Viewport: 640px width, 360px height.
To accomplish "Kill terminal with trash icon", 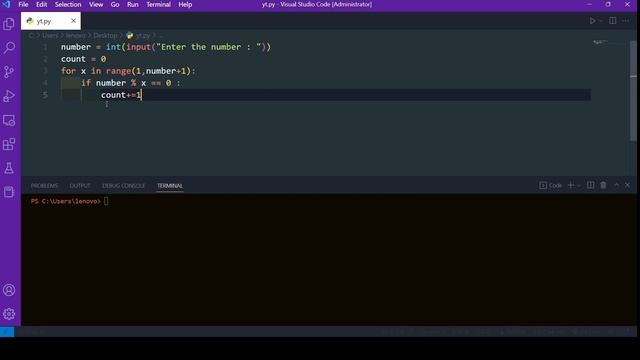I will click(603, 185).
